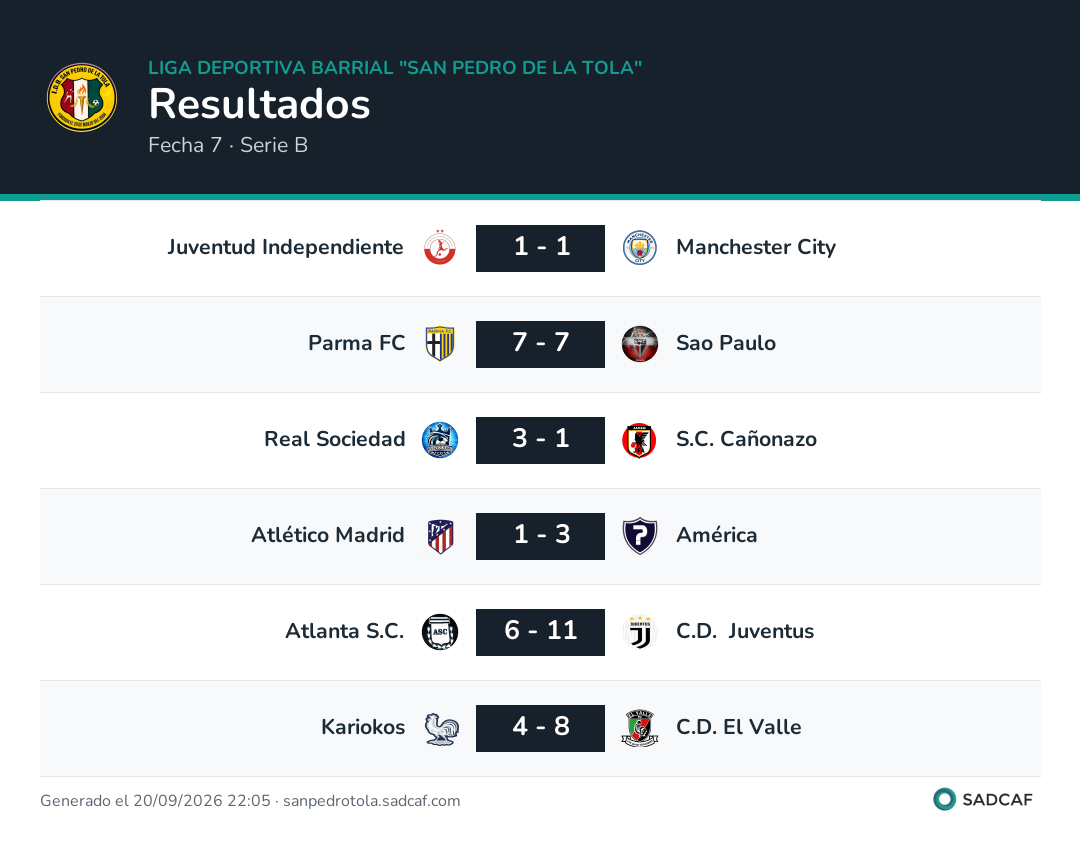Click the Kariokos team name
The height and width of the screenshot is (852, 1080).
click(363, 727)
